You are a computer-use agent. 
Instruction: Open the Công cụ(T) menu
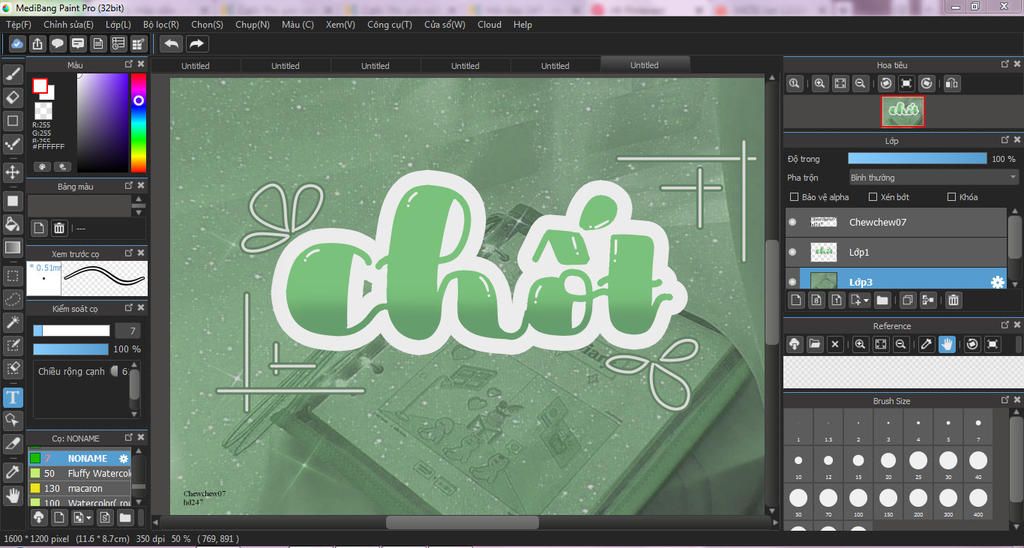(390, 24)
